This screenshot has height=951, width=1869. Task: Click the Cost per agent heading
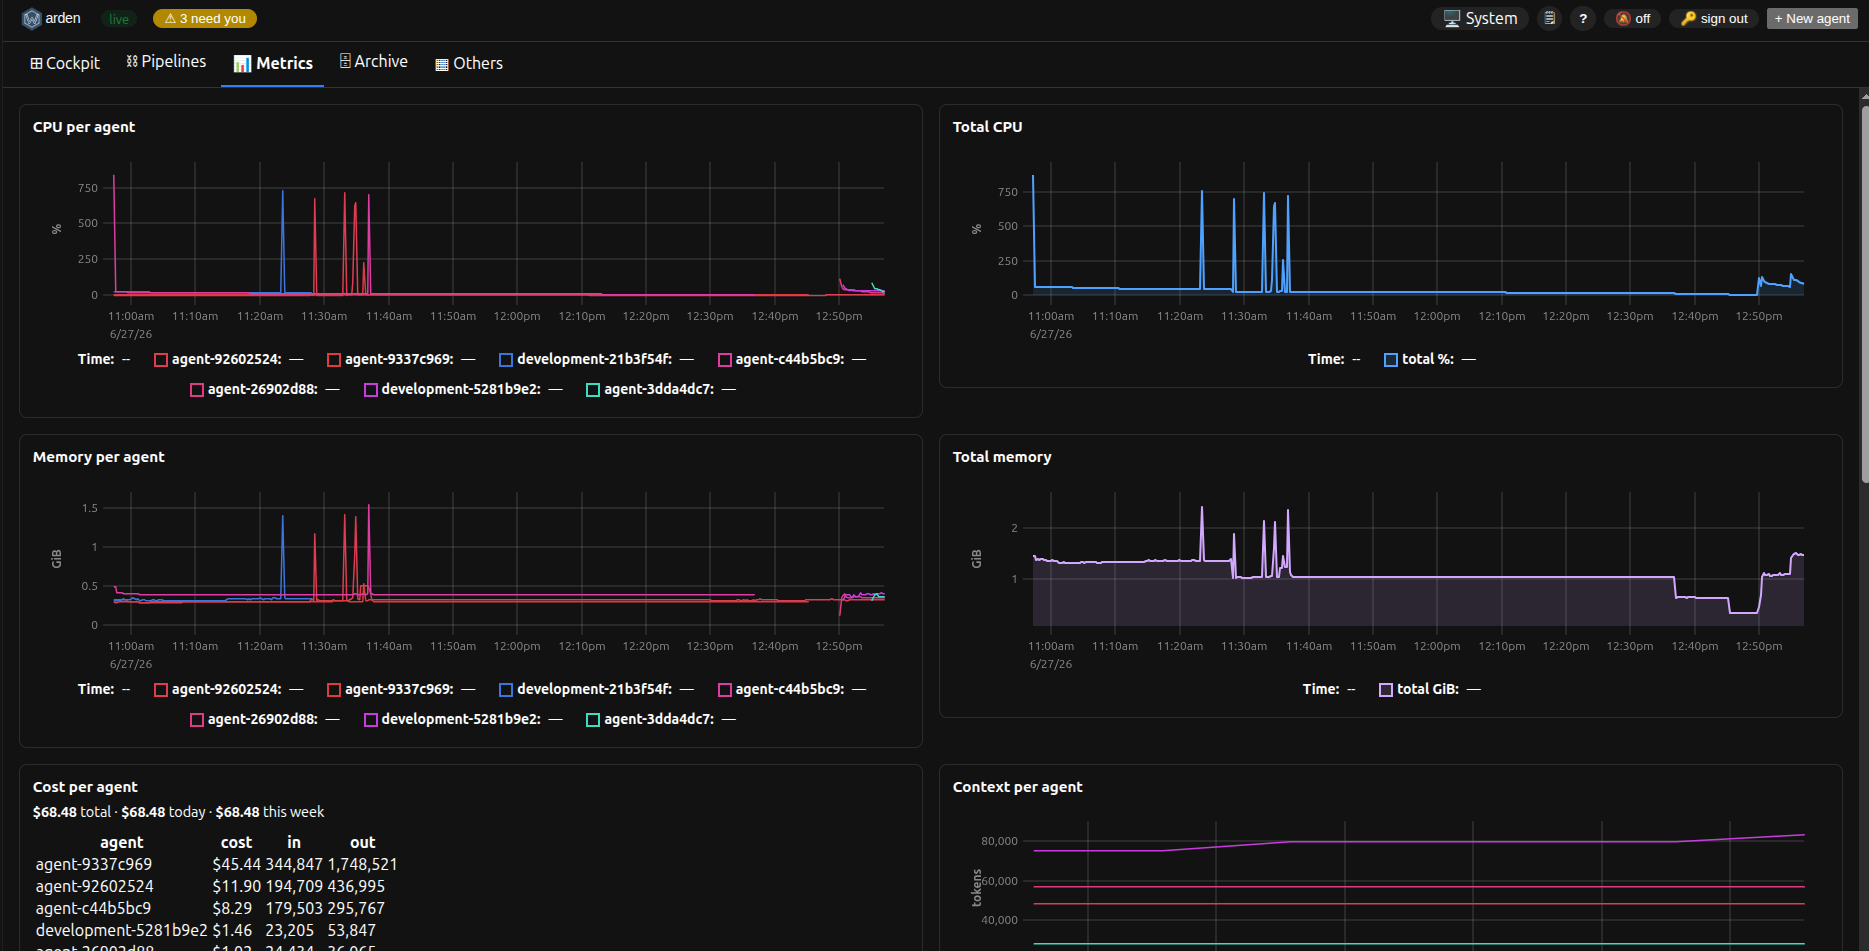[x=85, y=787]
